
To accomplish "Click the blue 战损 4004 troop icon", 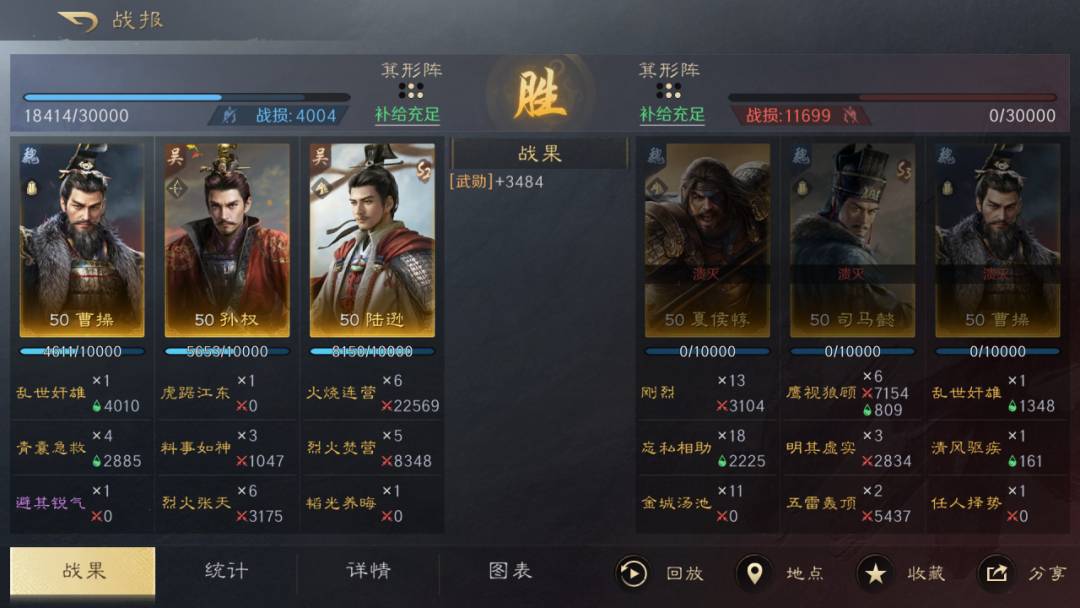I will (x=229, y=116).
